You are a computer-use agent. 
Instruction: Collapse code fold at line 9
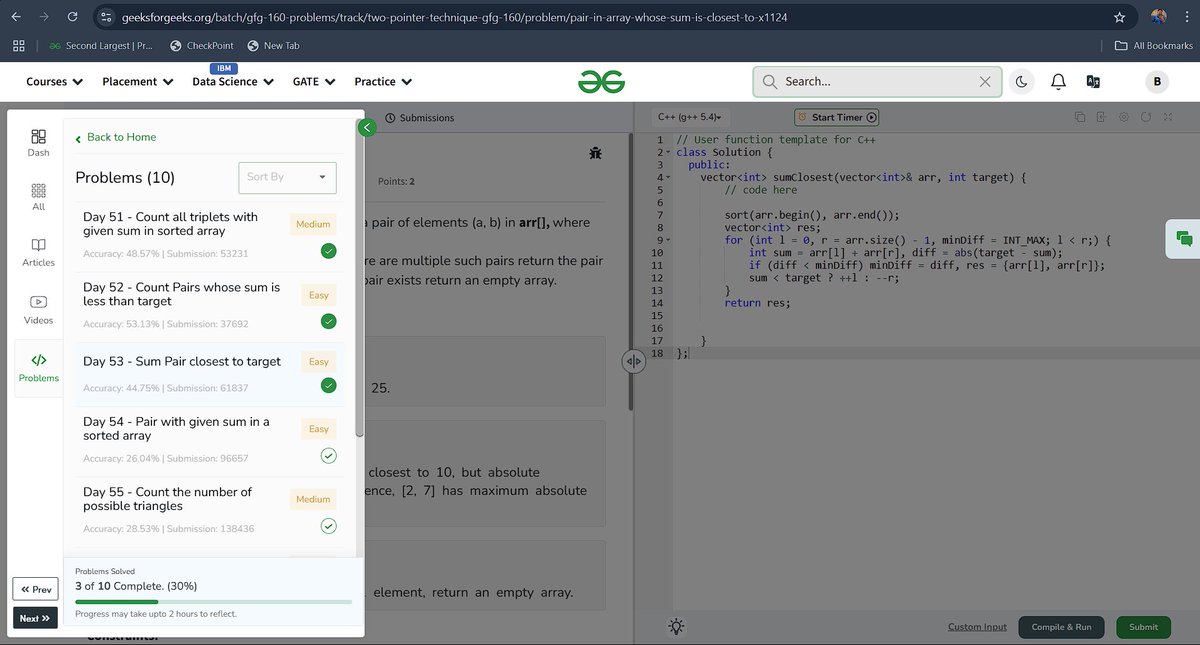tap(669, 240)
